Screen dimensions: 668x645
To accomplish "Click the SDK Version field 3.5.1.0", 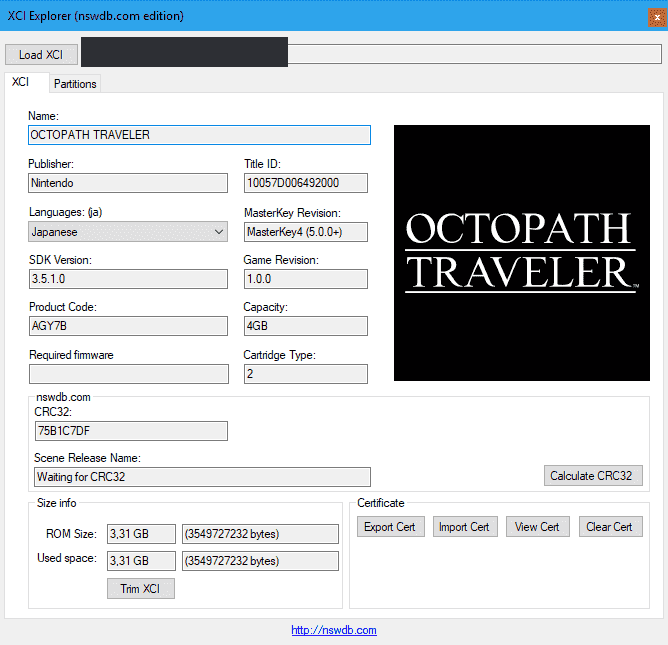I will tap(128, 279).
